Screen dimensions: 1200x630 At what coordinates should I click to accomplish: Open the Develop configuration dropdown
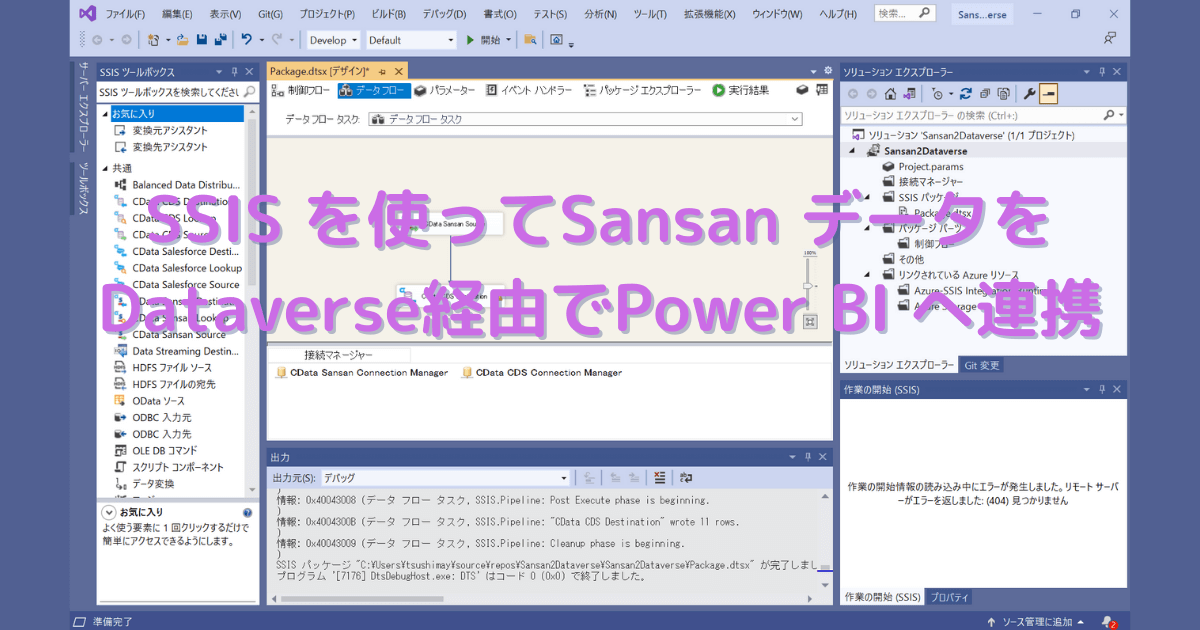click(x=333, y=40)
